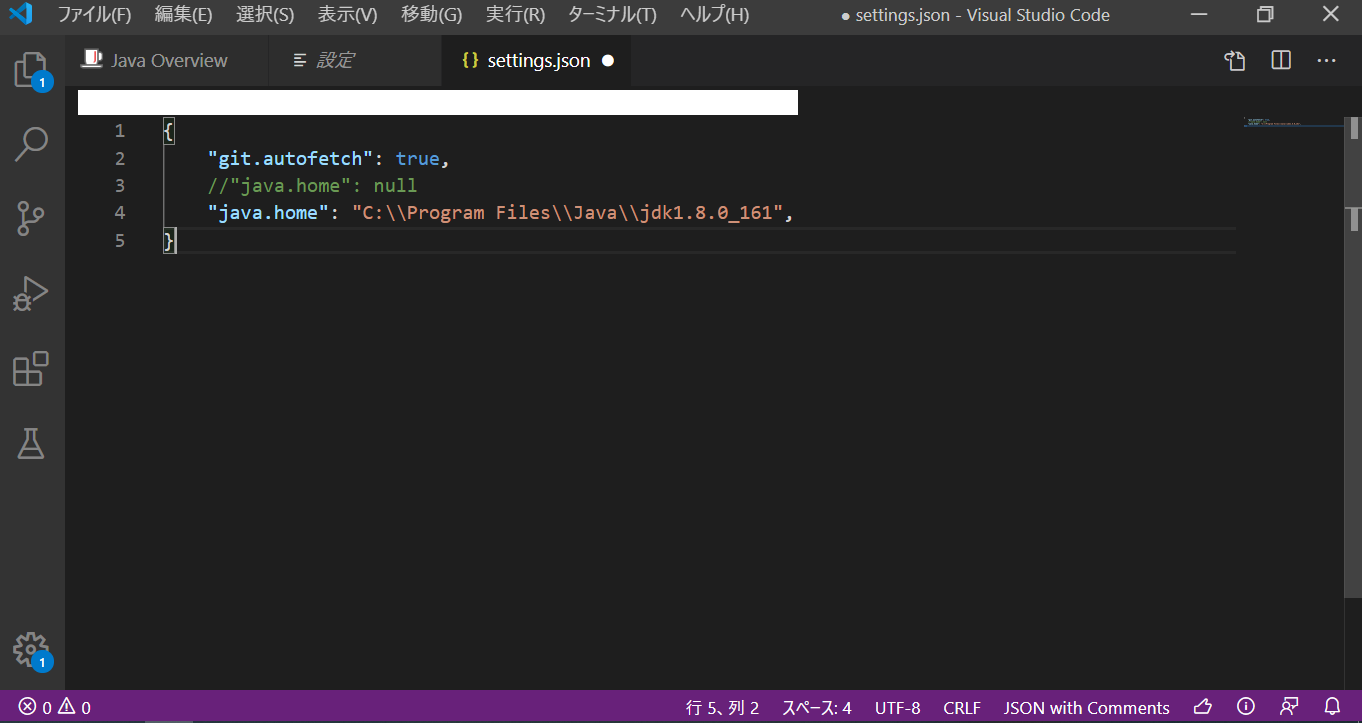This screenshot has height=723, width=1362.
Task: Click line number 1 in the gutter
Action: tap(120, 131)
